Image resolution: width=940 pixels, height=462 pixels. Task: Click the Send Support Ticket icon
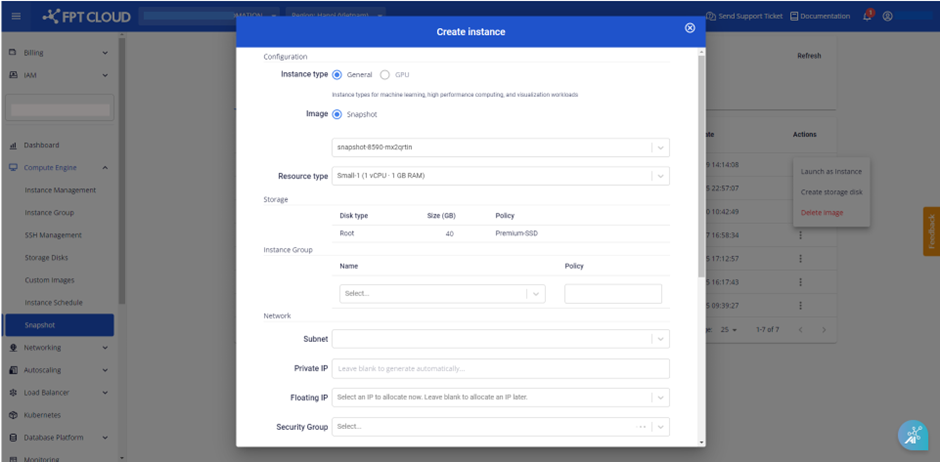click(x=711, y=16)
